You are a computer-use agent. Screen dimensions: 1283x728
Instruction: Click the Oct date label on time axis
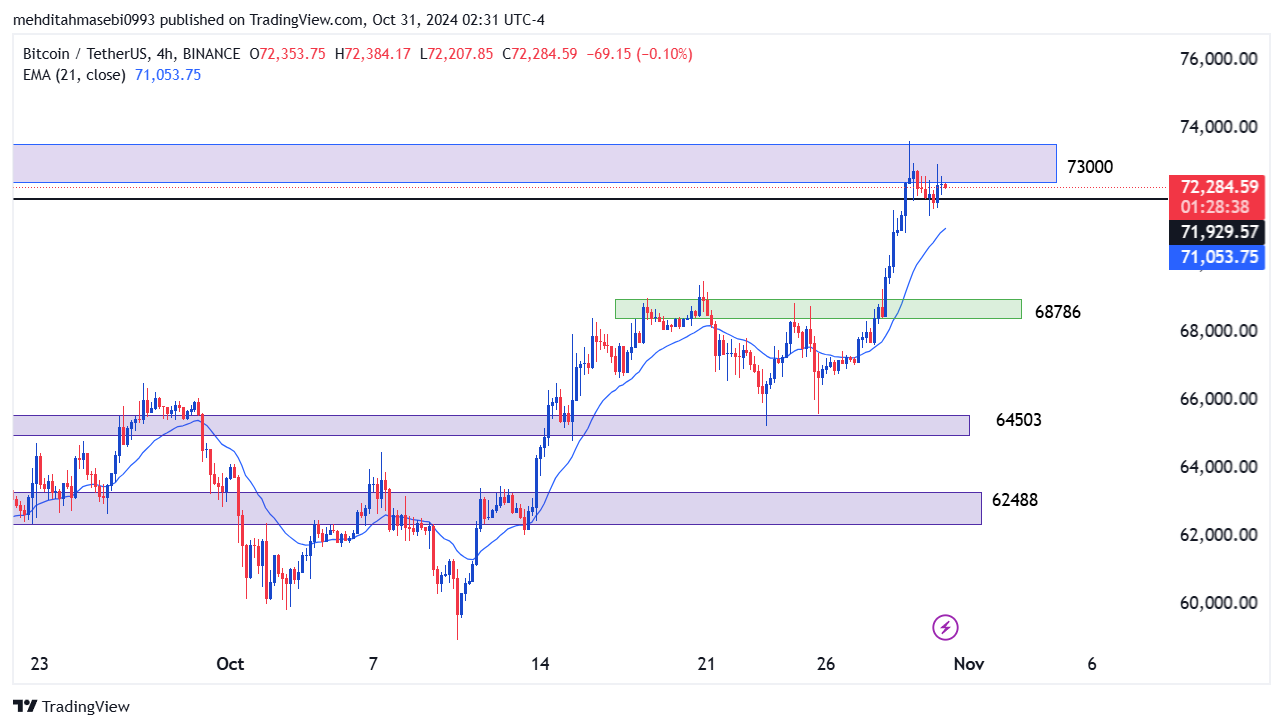[231, 664]
